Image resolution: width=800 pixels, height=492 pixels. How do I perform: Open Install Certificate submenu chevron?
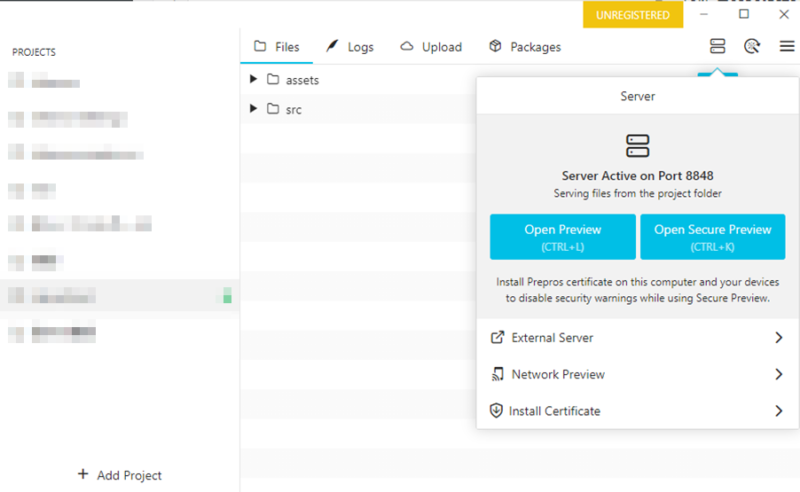778,411
